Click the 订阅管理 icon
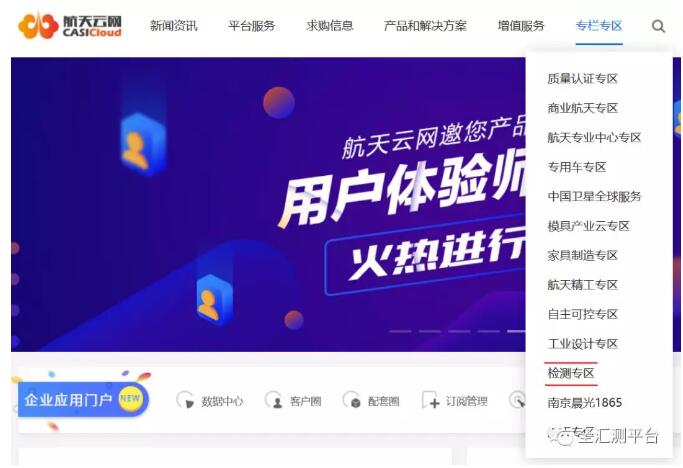 [x=430, y=400]
